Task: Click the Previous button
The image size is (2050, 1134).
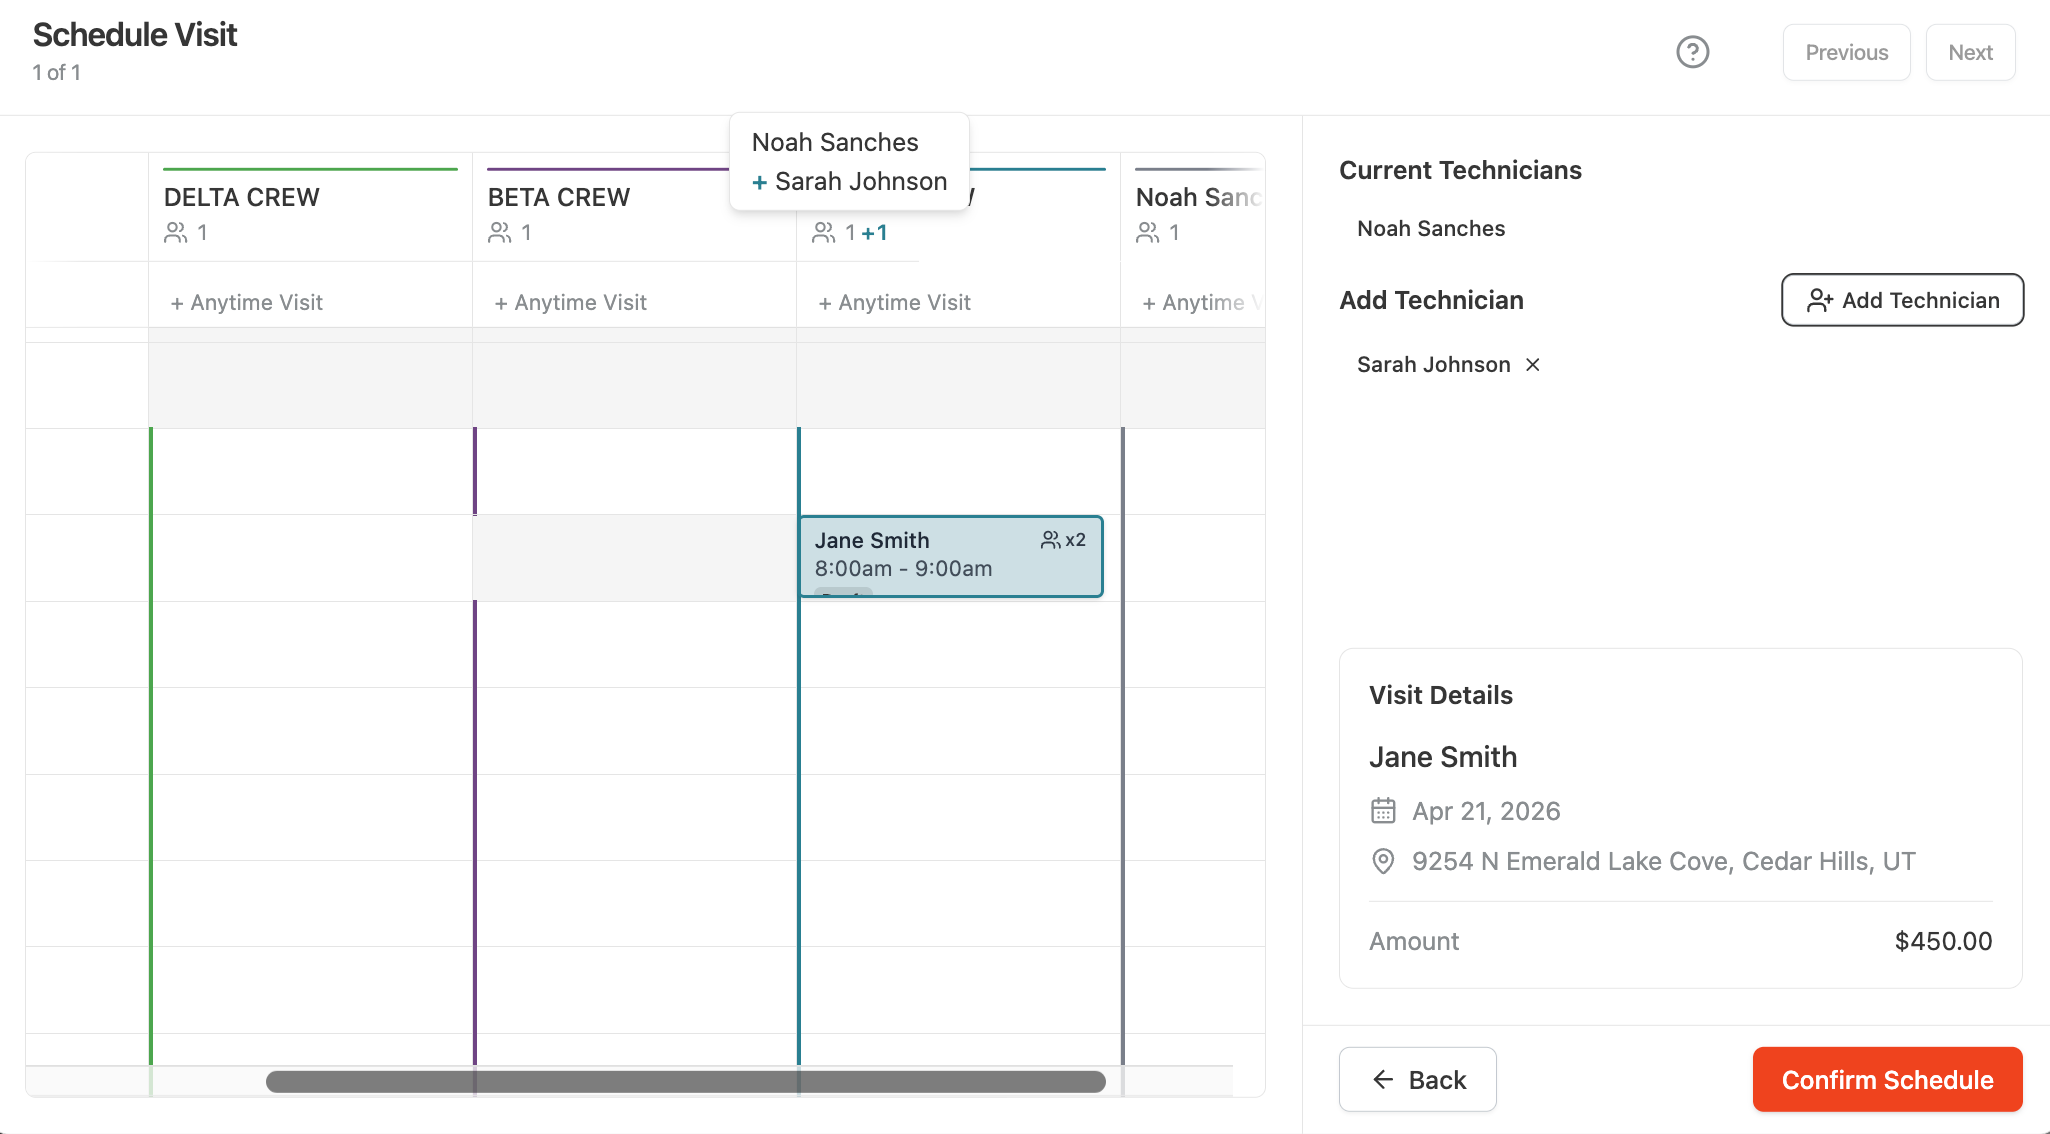Action: 1846,52
